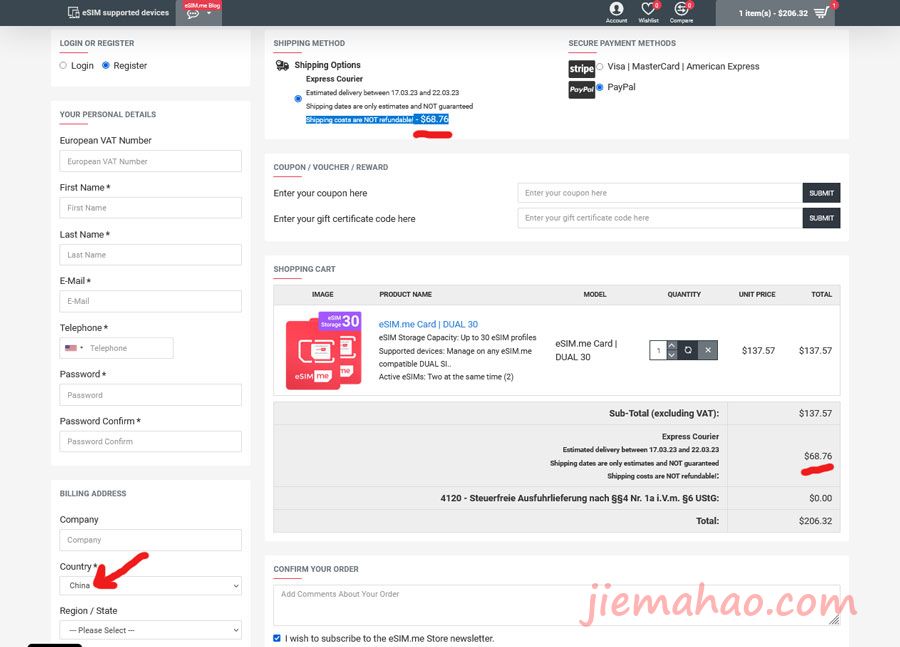This screenshot has width=900, height=647.
Task: Click the Steuerfreie Ausfuhrlieferung tax row text
Action: pos(580,498)
